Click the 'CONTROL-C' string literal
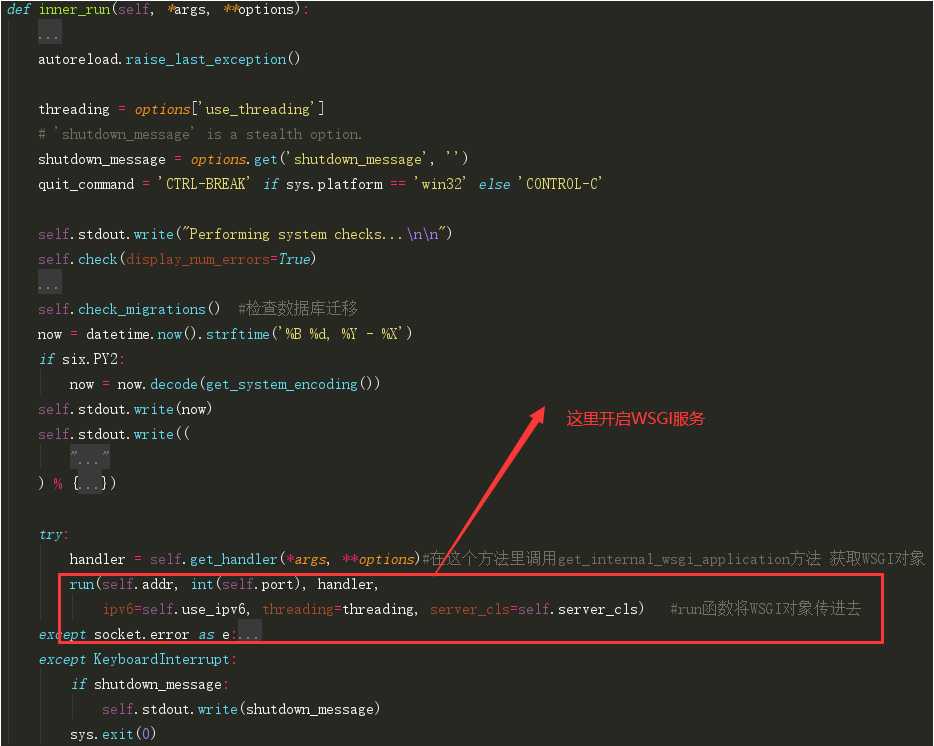Screen dimensions: 934x746 (x=560, y=184)
